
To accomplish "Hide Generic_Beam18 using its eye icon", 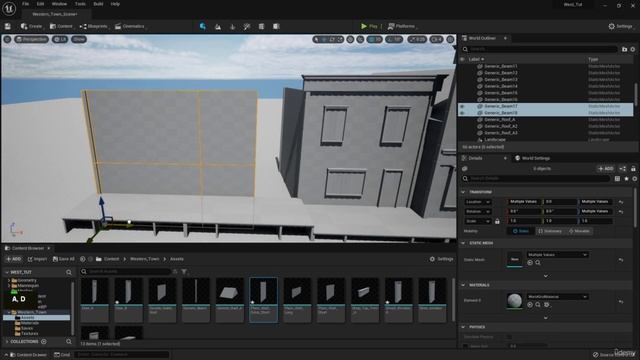I will point(462,113).
